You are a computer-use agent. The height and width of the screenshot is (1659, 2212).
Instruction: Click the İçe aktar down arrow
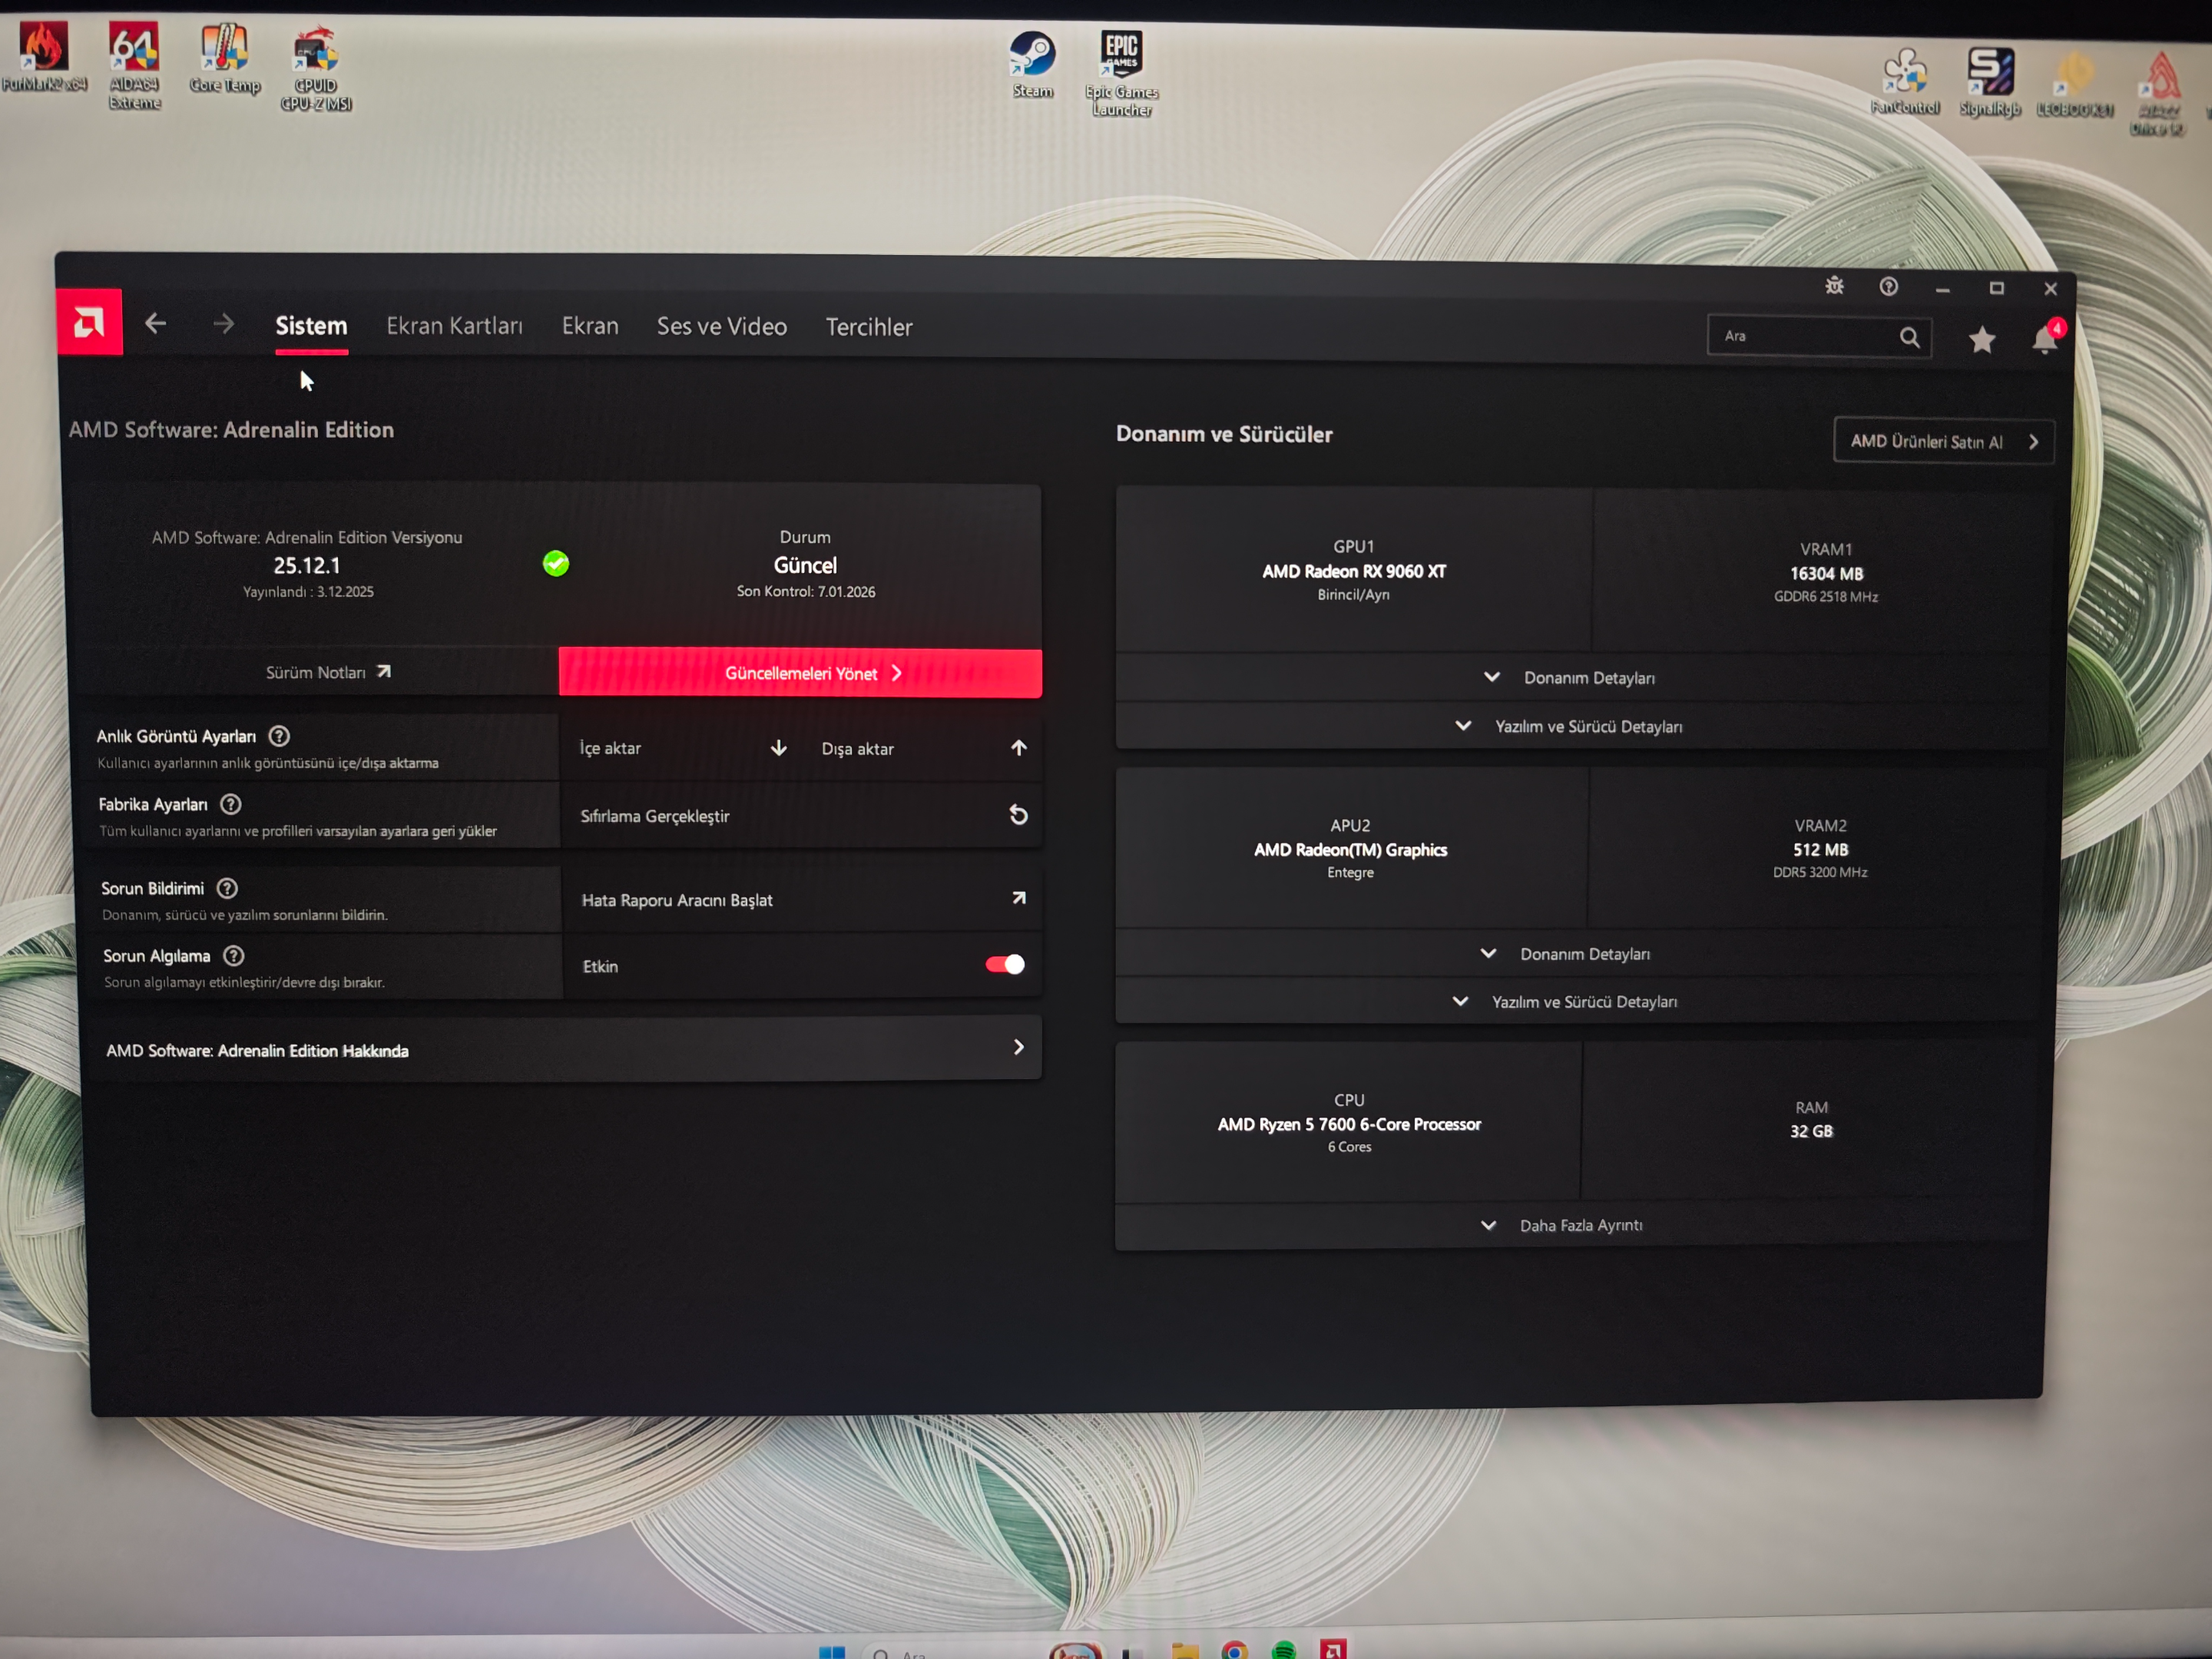click(x=779, y=748)
